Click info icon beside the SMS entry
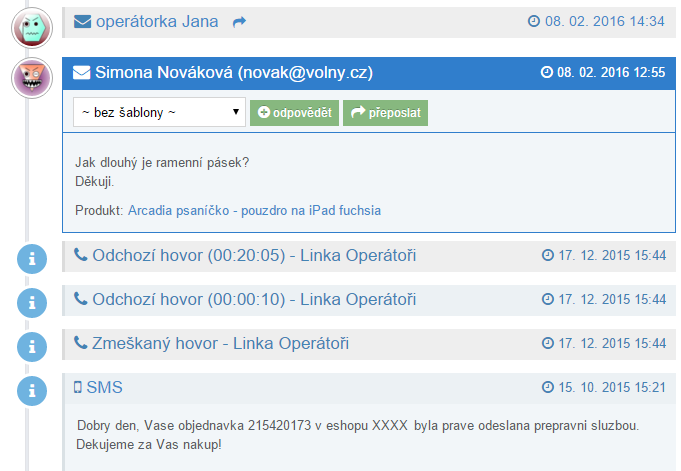This screenshot has height=471, width=681. pos(33,391)
